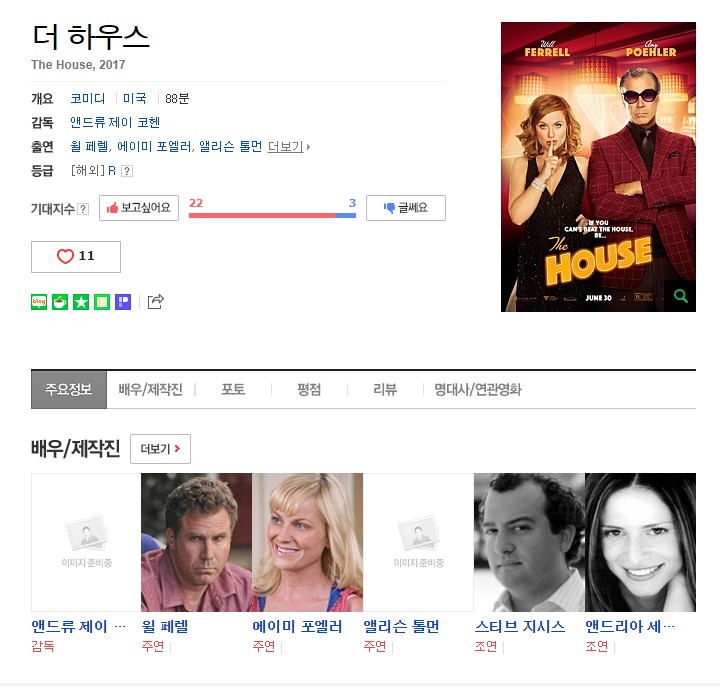Open the 평점 tab
This screenshot has width=720, height=687.
309,389
